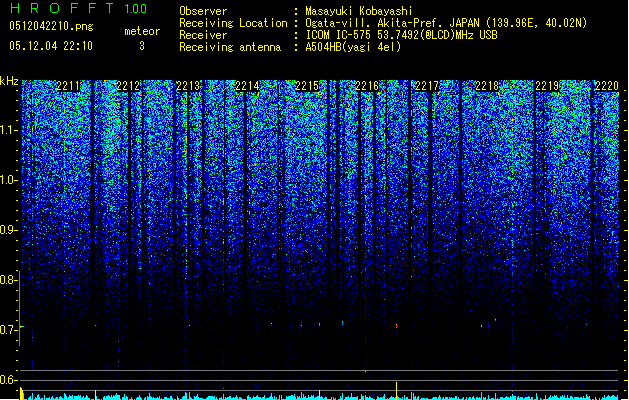Click the 2215 time marker
Image resolution: width=629 pixels, height=400 pixels.
[x=307, y=86]
